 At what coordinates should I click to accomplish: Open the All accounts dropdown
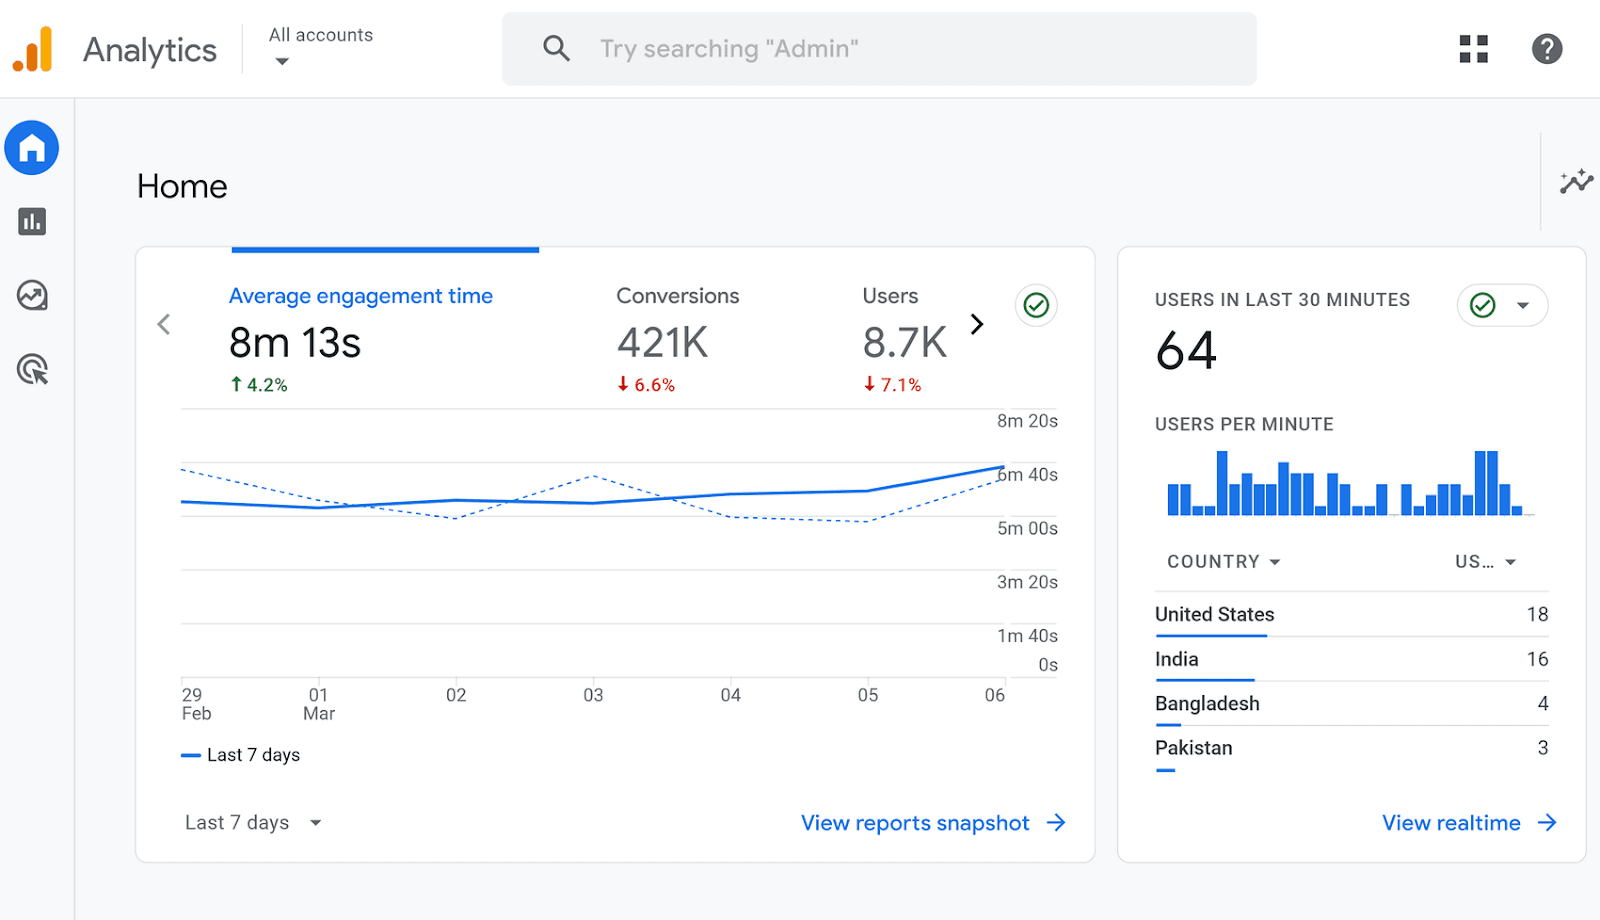320,46
